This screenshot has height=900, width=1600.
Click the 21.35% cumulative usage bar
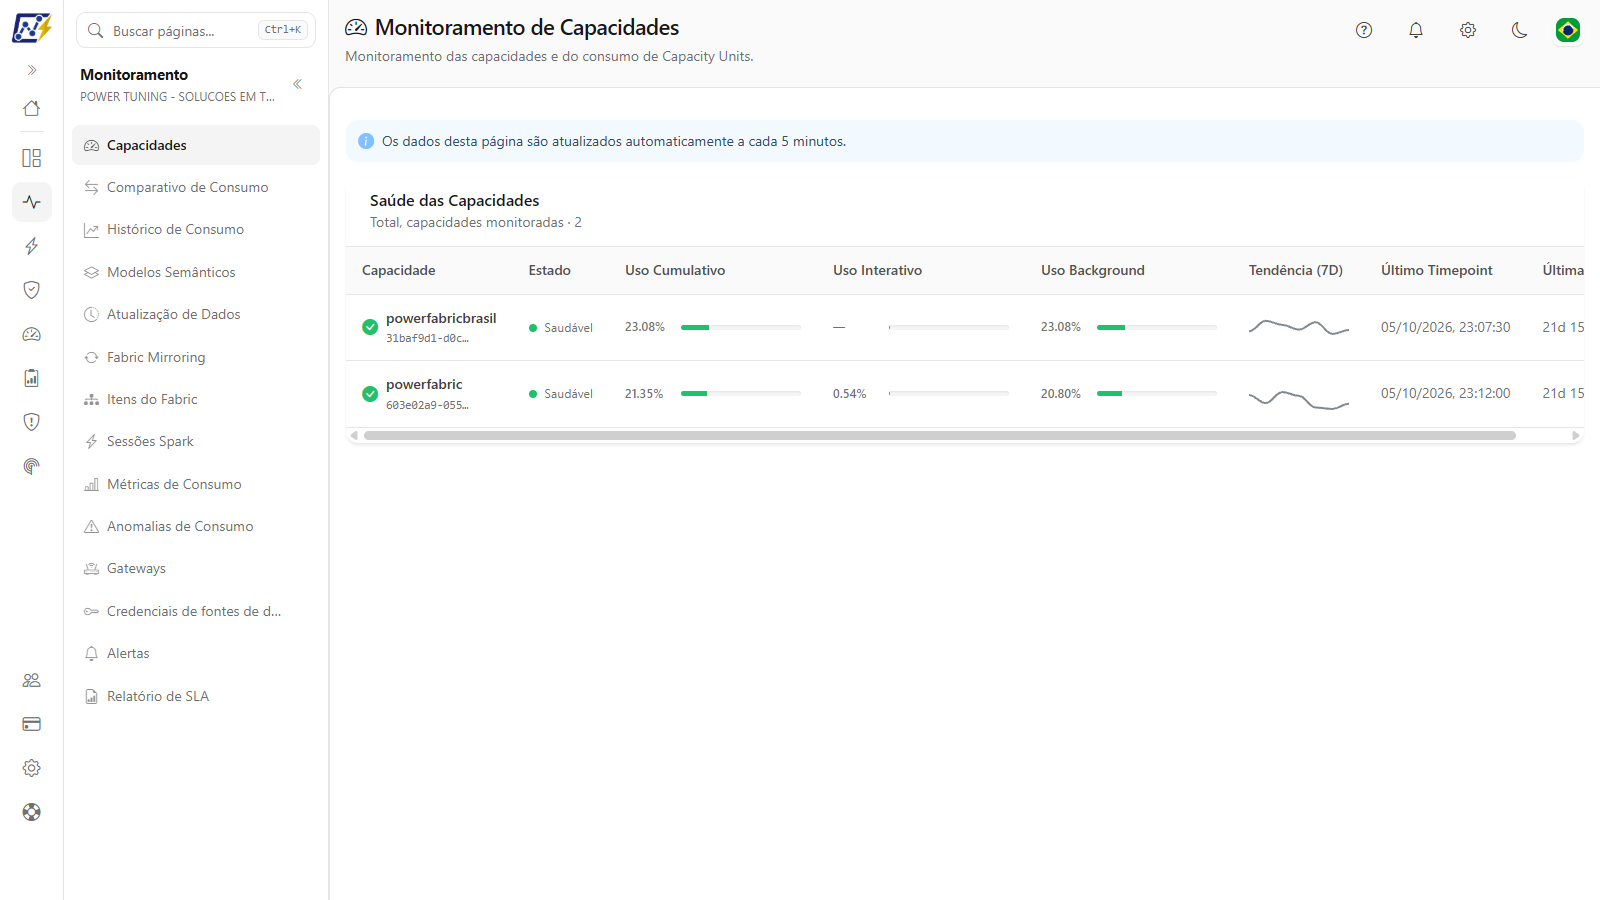pyautogui.click(x=741, y=393)
